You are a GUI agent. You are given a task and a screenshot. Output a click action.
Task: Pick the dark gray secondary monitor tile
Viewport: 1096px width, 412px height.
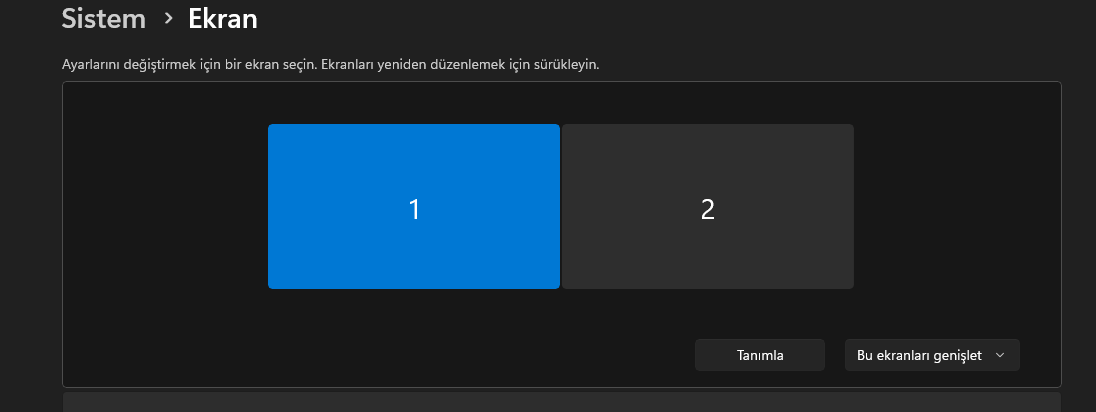point(707,206)
